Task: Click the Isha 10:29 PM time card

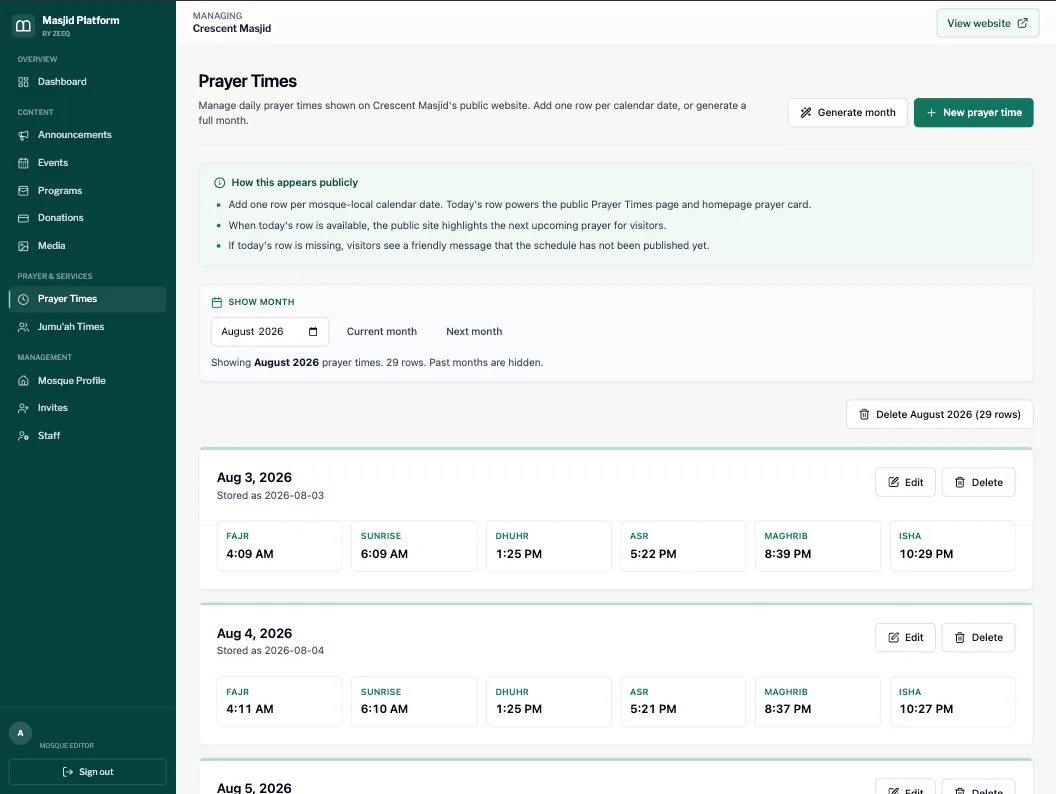Action: tap(952, 546)
